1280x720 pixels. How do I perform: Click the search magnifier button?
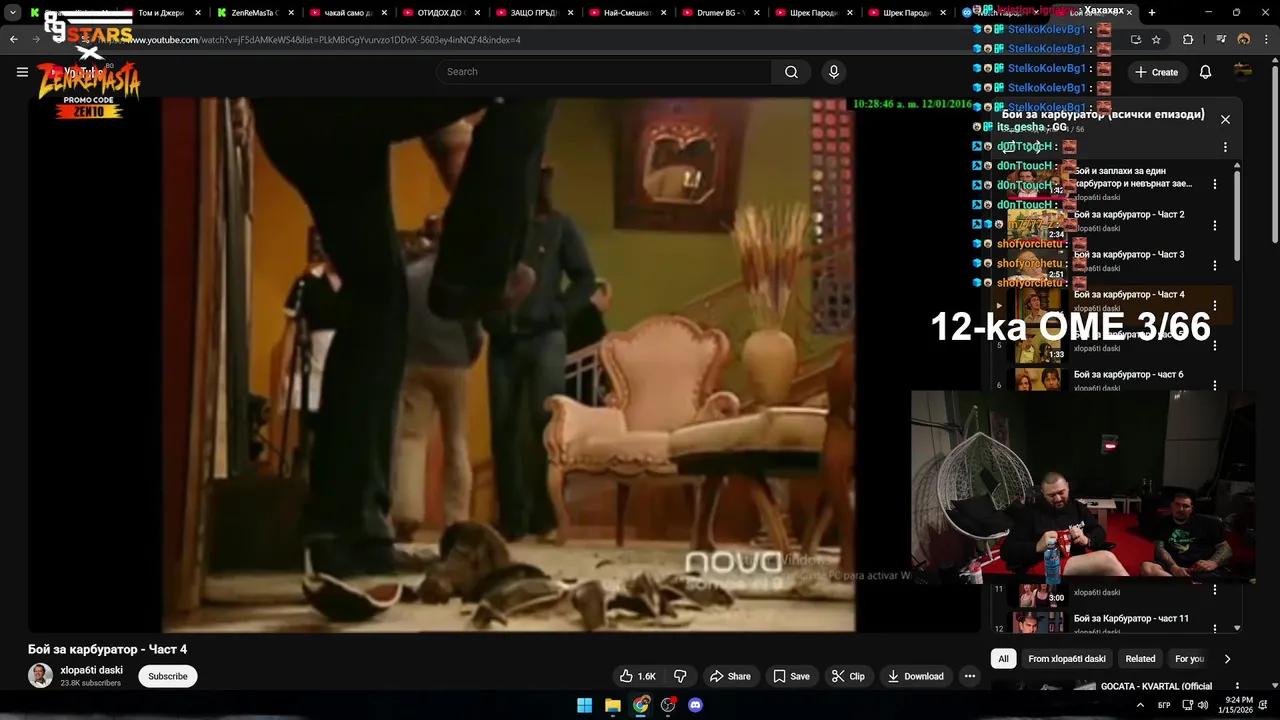[x=791, y=72]
